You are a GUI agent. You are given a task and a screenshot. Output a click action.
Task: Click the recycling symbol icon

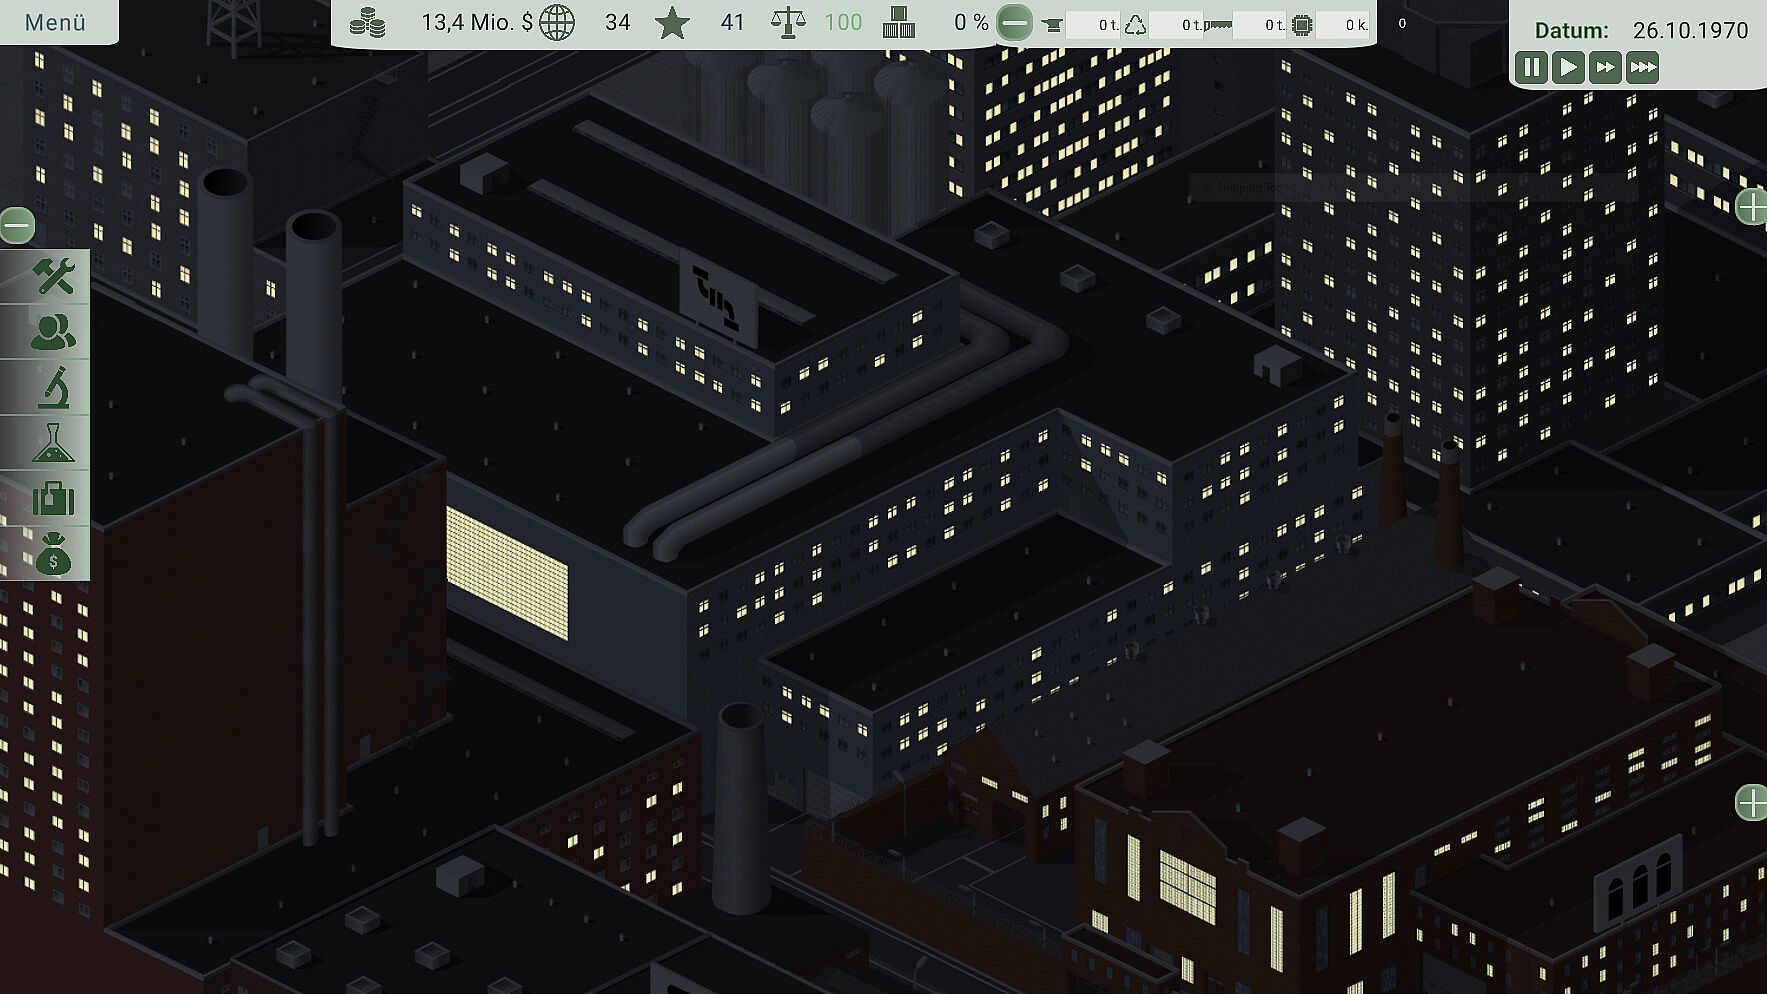pos(1135,24)
